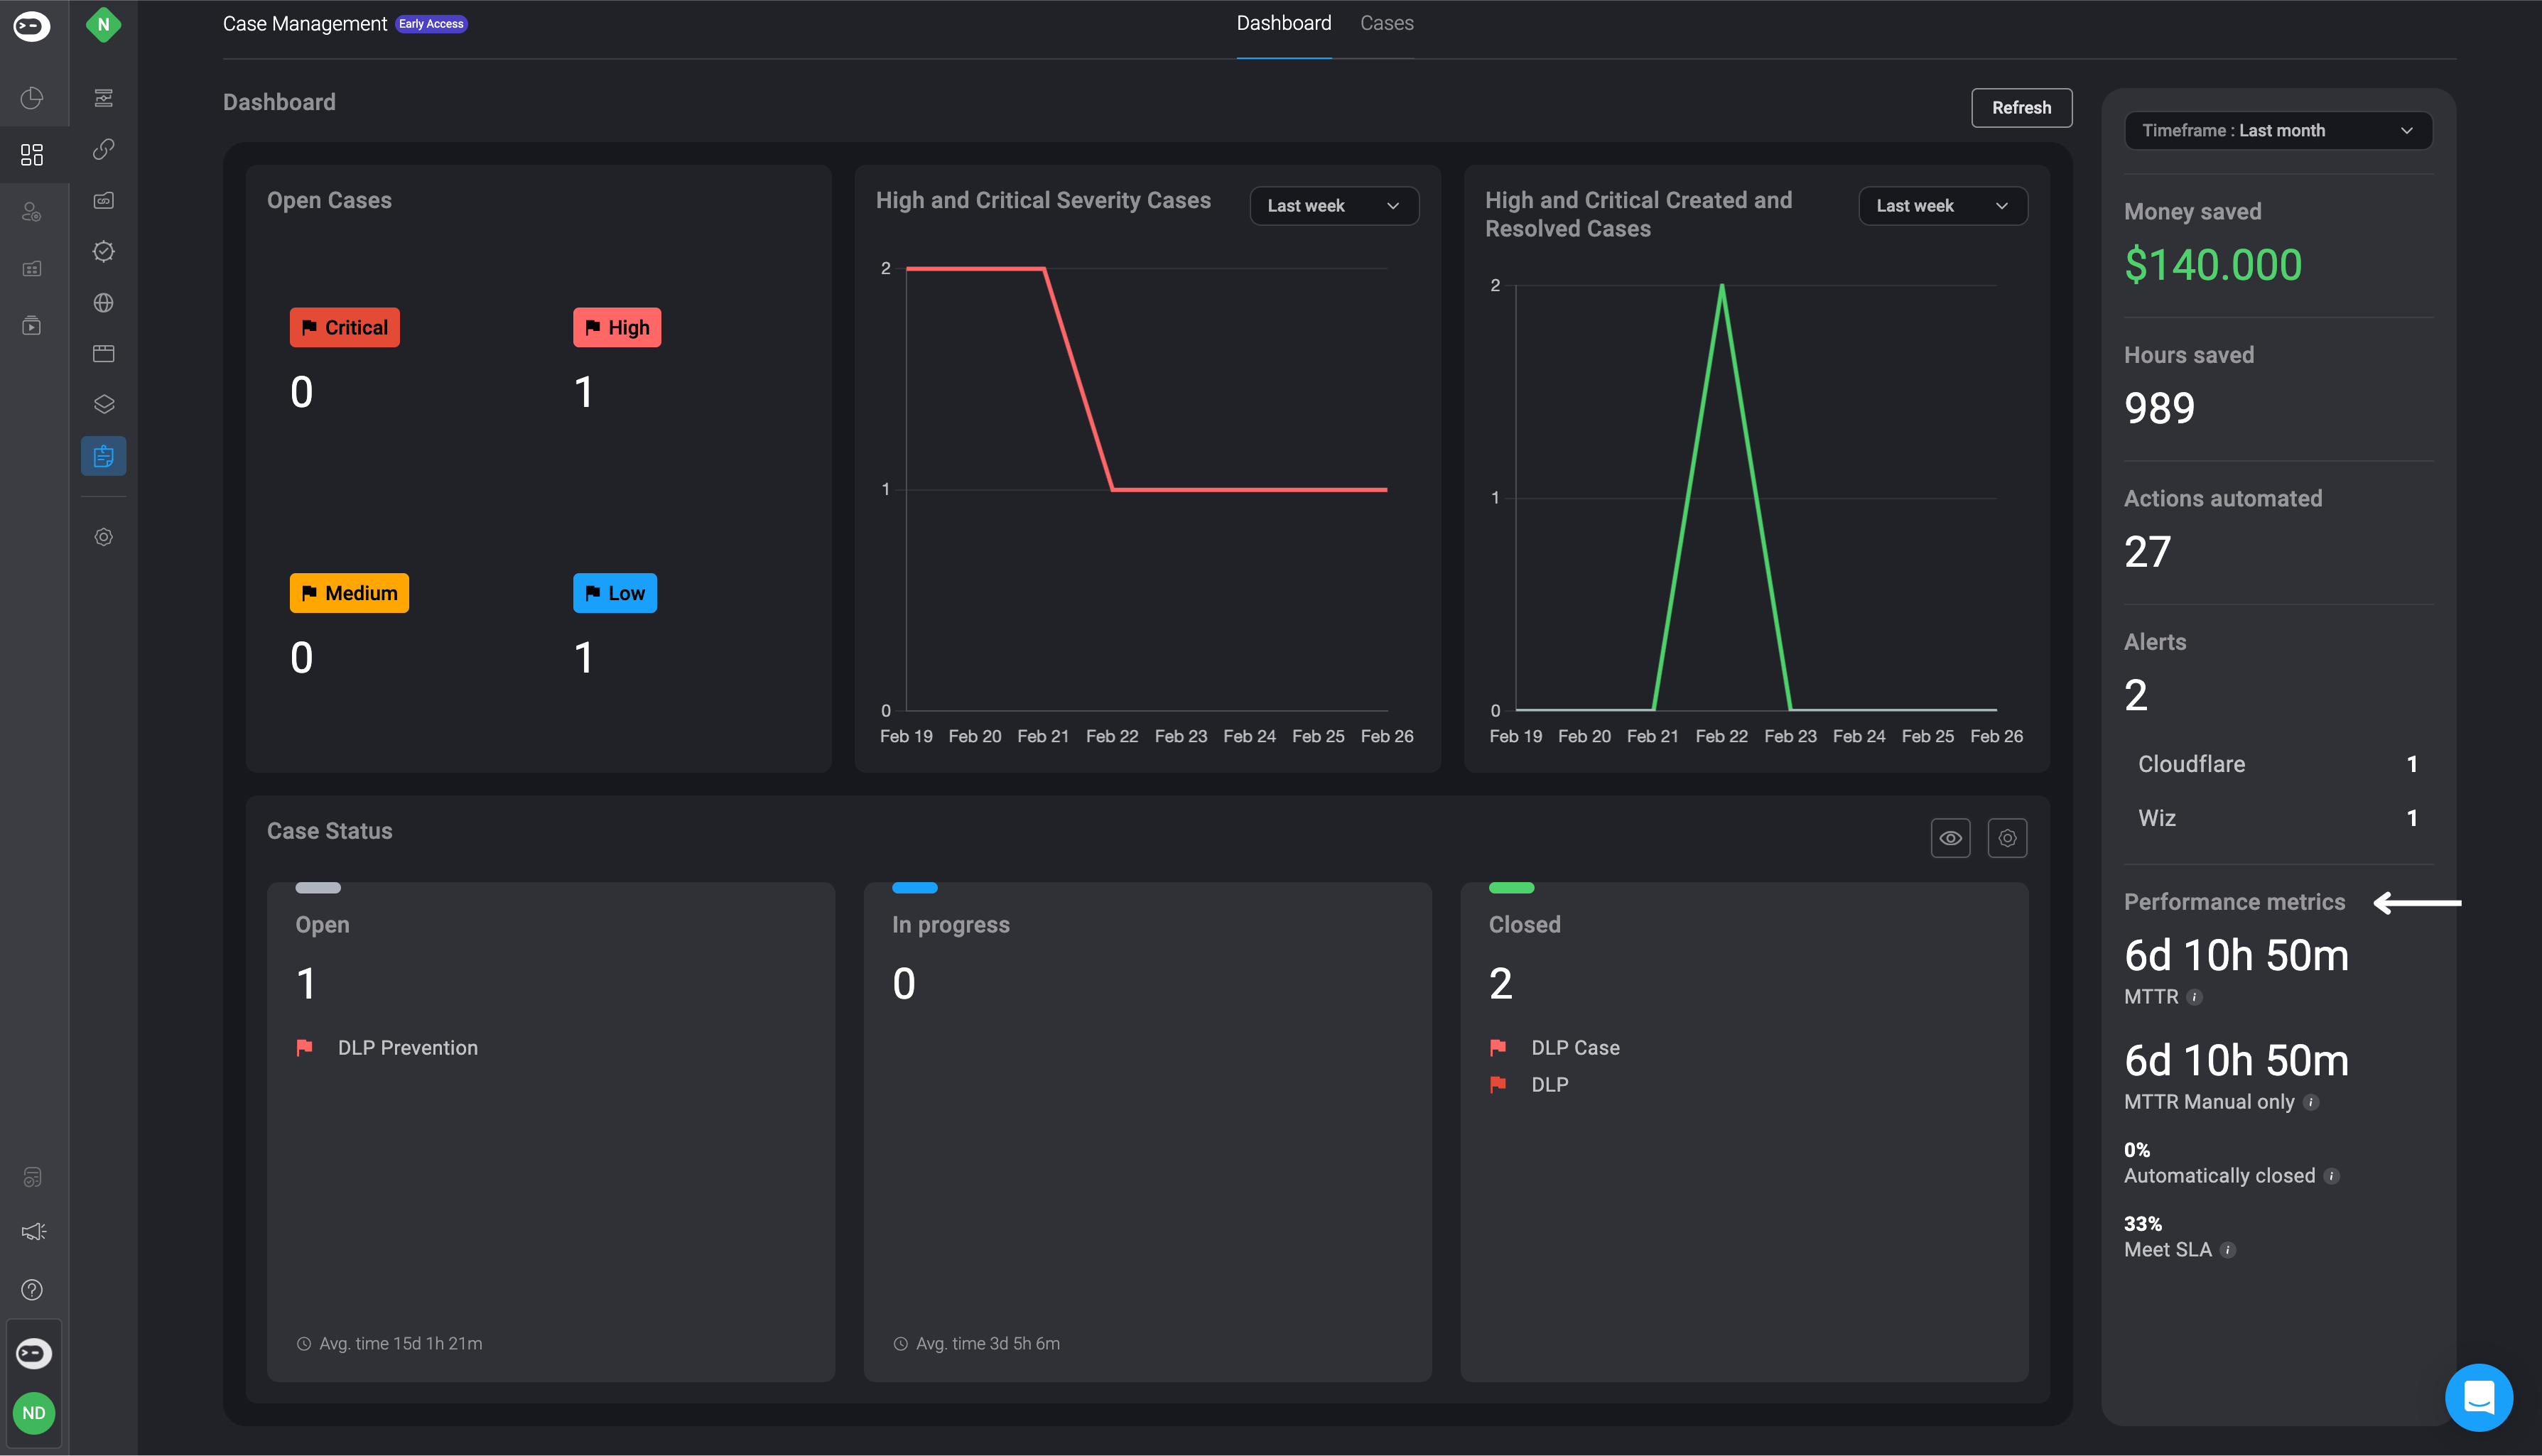Open the globe icon
Image resolution: width=2542 pixels, height=1456 pixels.
pos(103,303)
